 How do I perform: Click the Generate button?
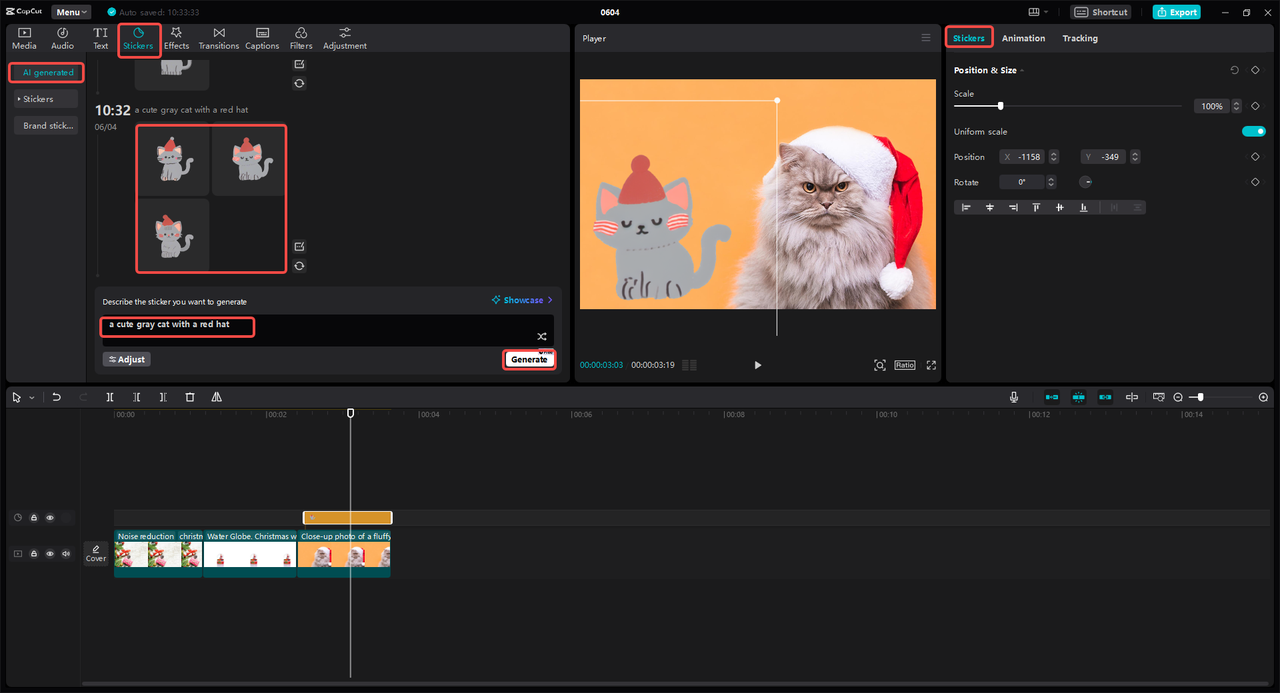[x=529, y=359]
